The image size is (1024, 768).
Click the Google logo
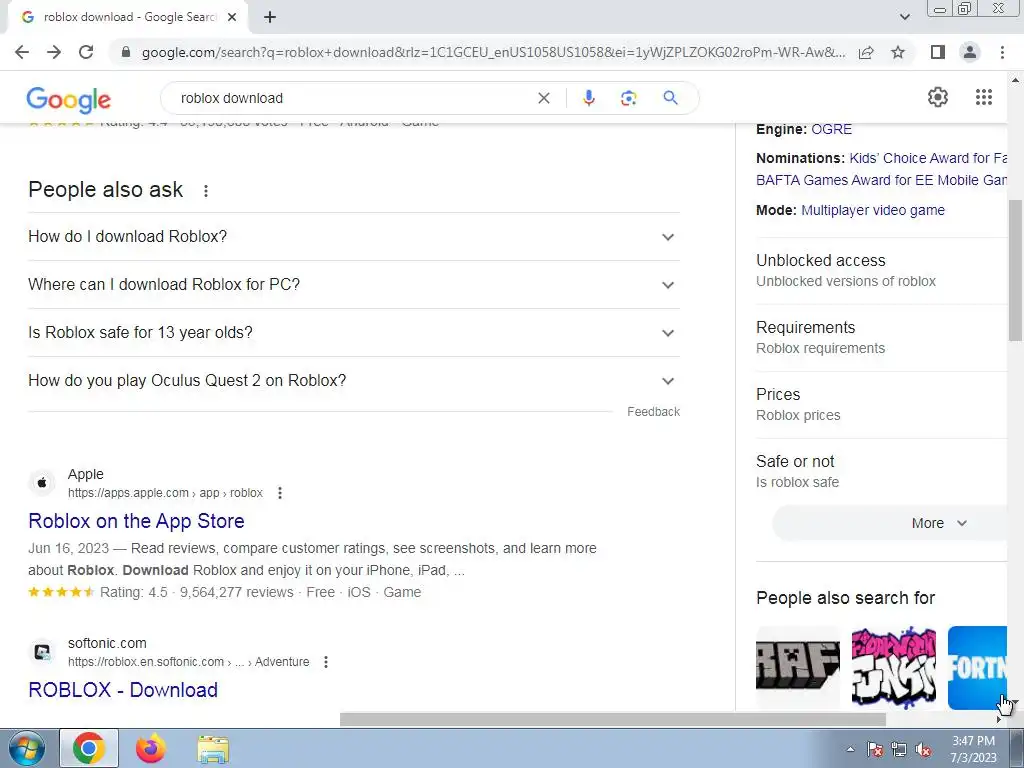(x=69, y=100)
